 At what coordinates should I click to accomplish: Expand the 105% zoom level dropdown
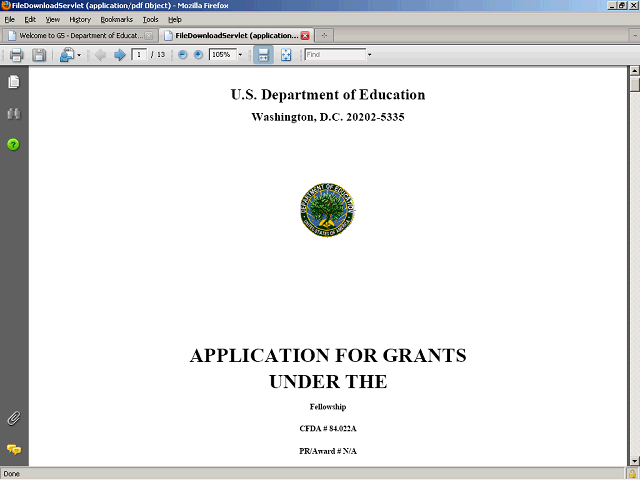[241, 55]
